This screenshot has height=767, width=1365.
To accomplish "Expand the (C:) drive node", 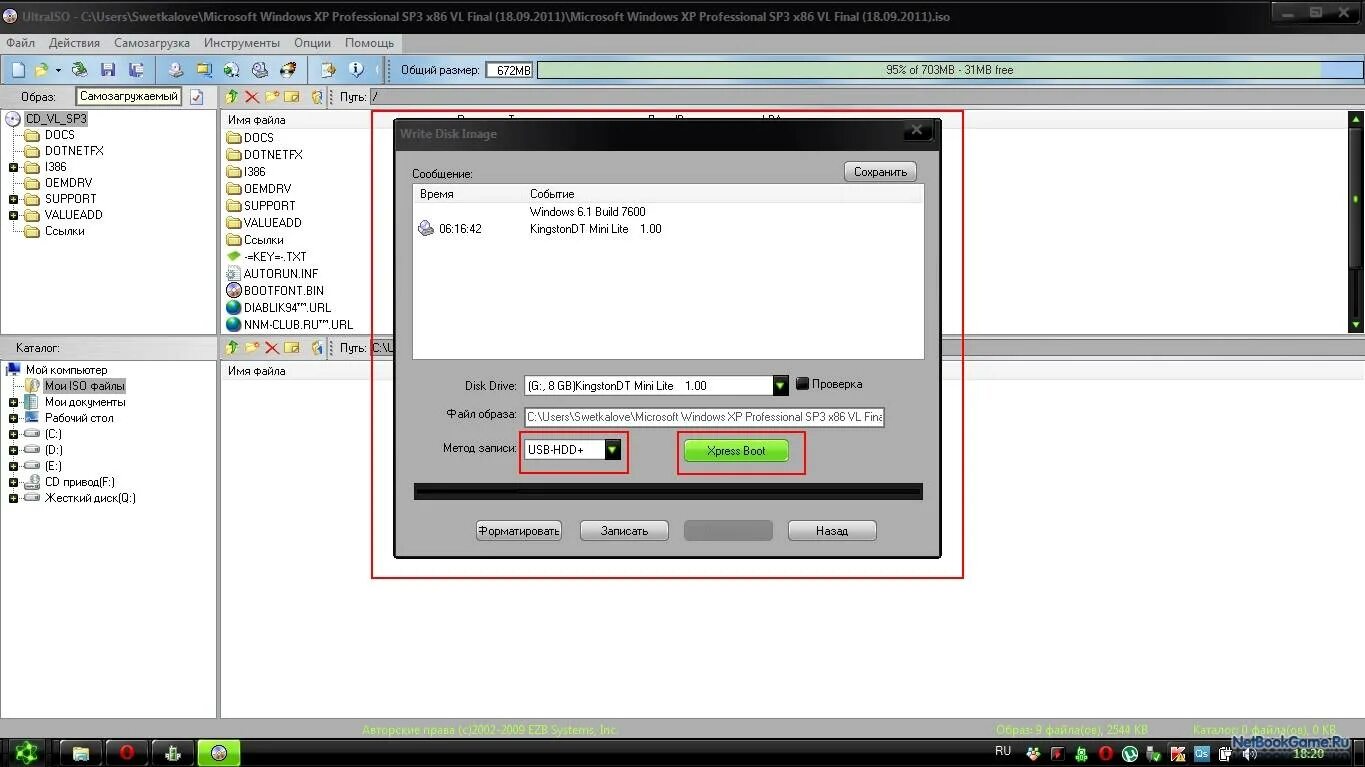I will click(x=13, y=434).
